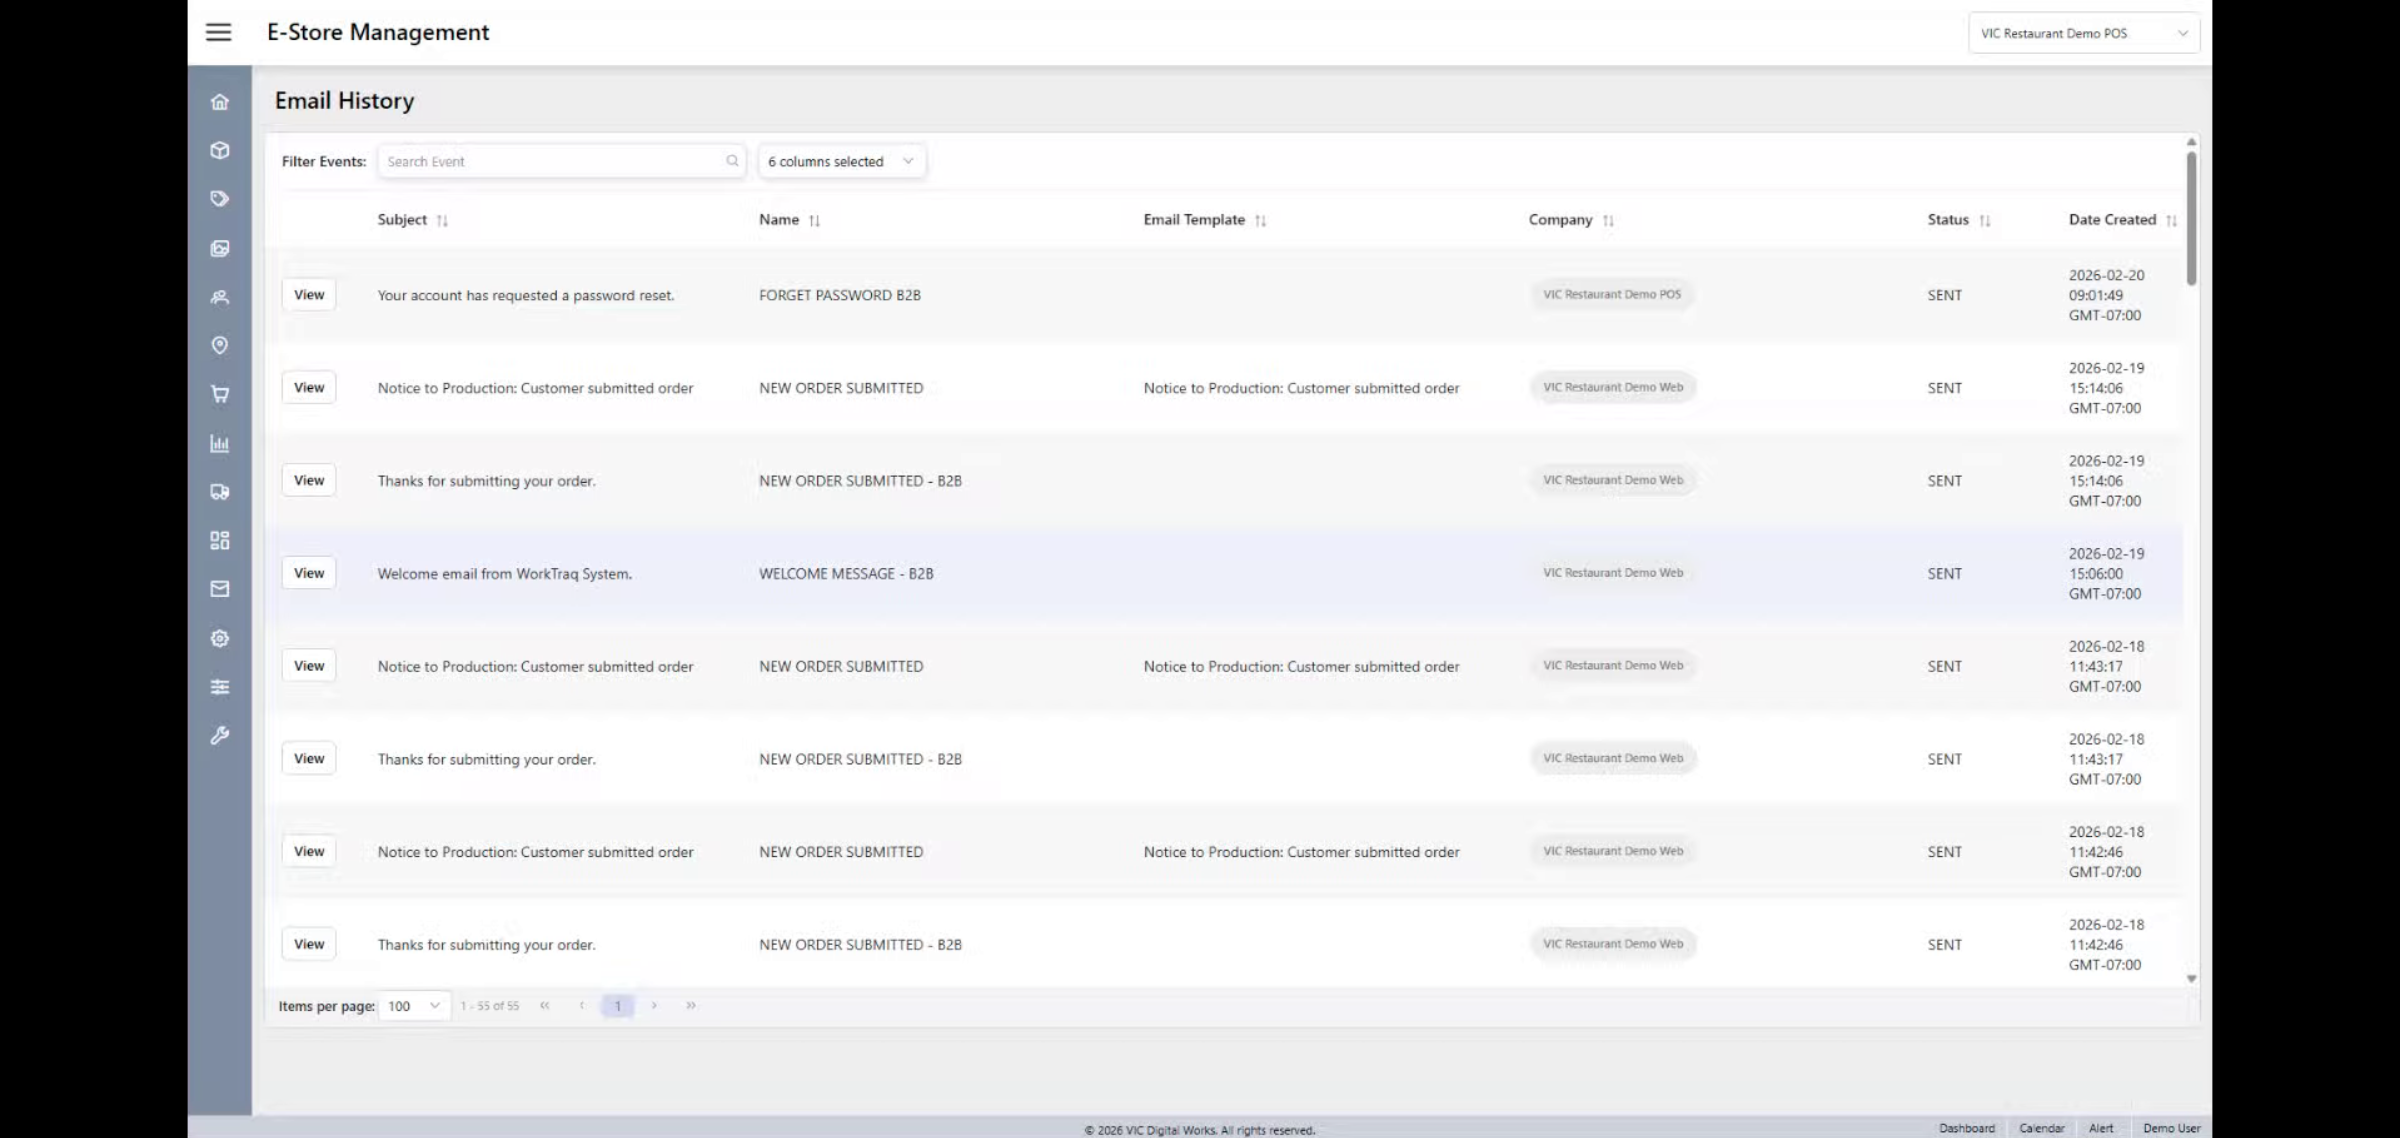Screen dimensions: 2400x1138
Task: Expand the VIC Restaurant Demo POS dropdown
Action: point(2083,33)
